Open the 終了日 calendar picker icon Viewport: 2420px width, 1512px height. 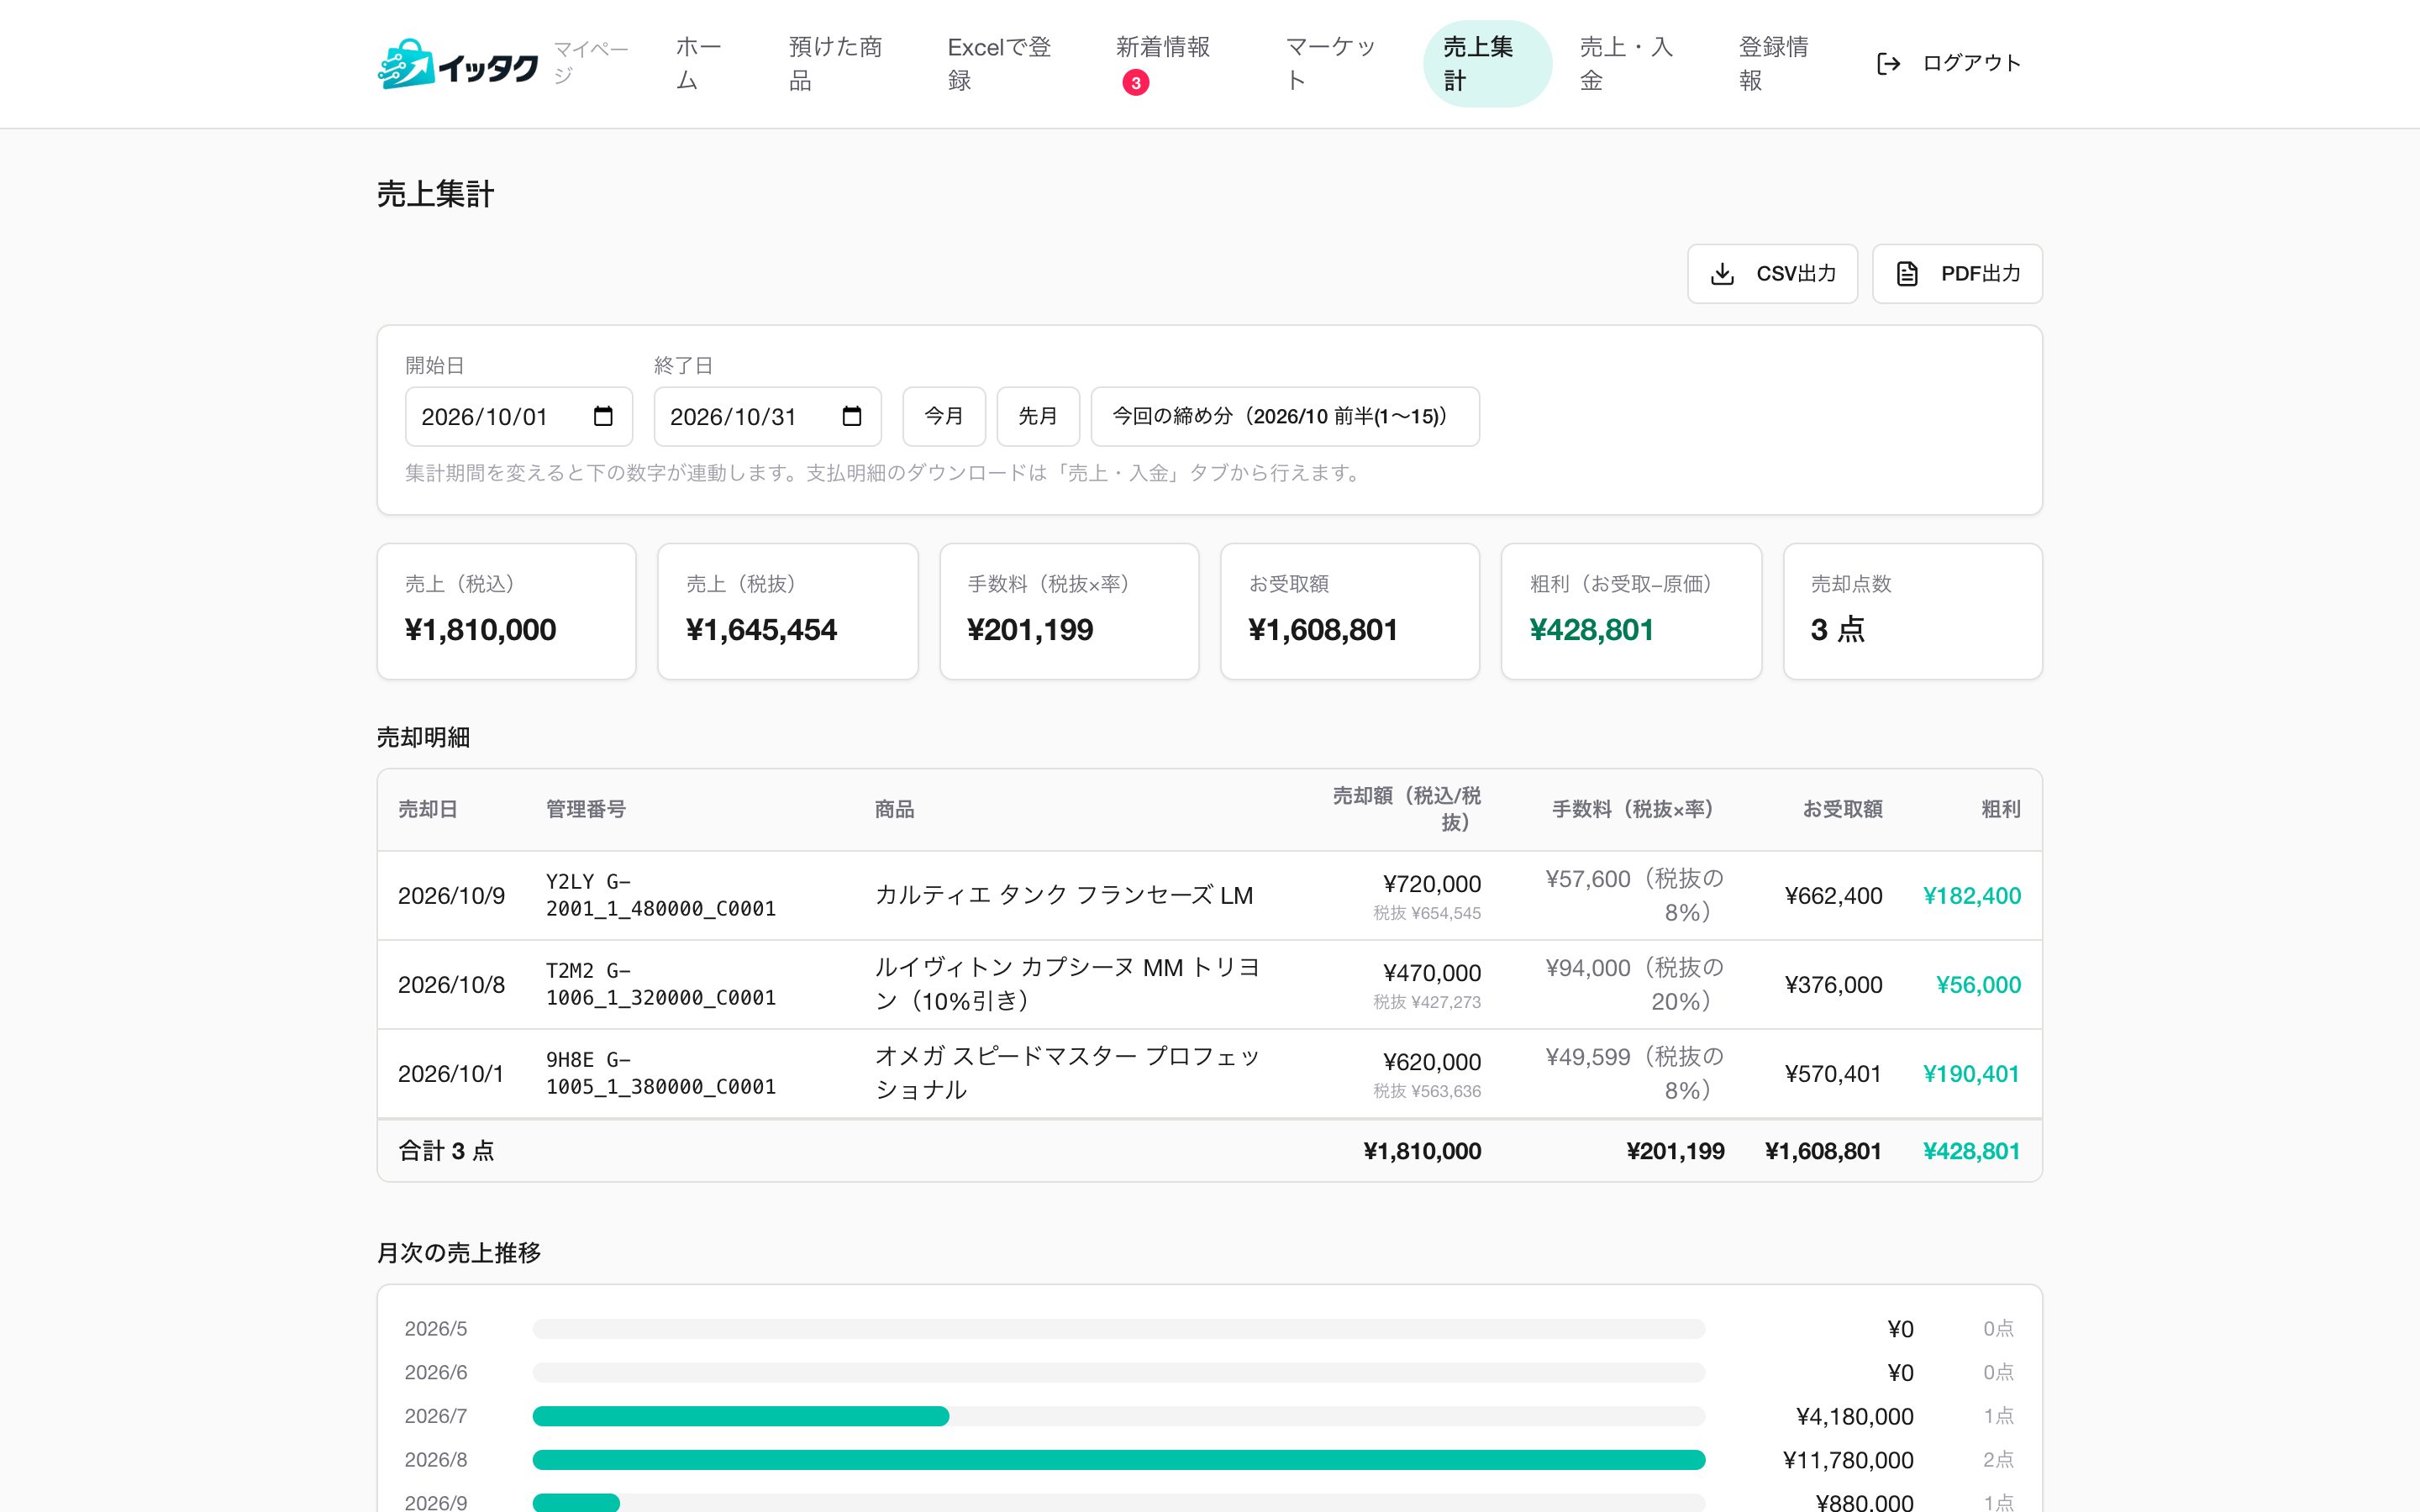[852, 416]
